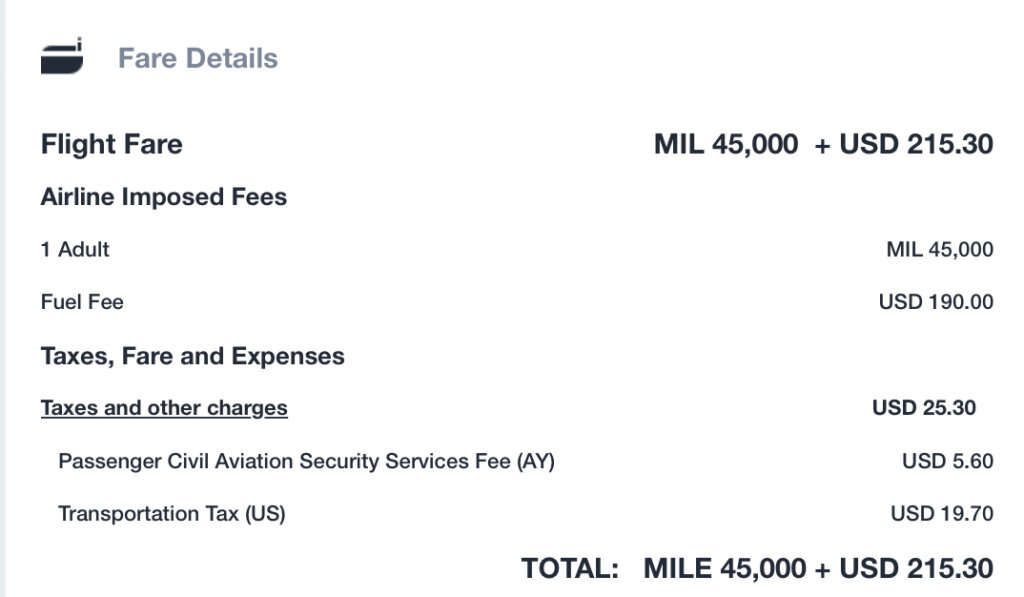Click the Fare Details heading

(198, 58)
